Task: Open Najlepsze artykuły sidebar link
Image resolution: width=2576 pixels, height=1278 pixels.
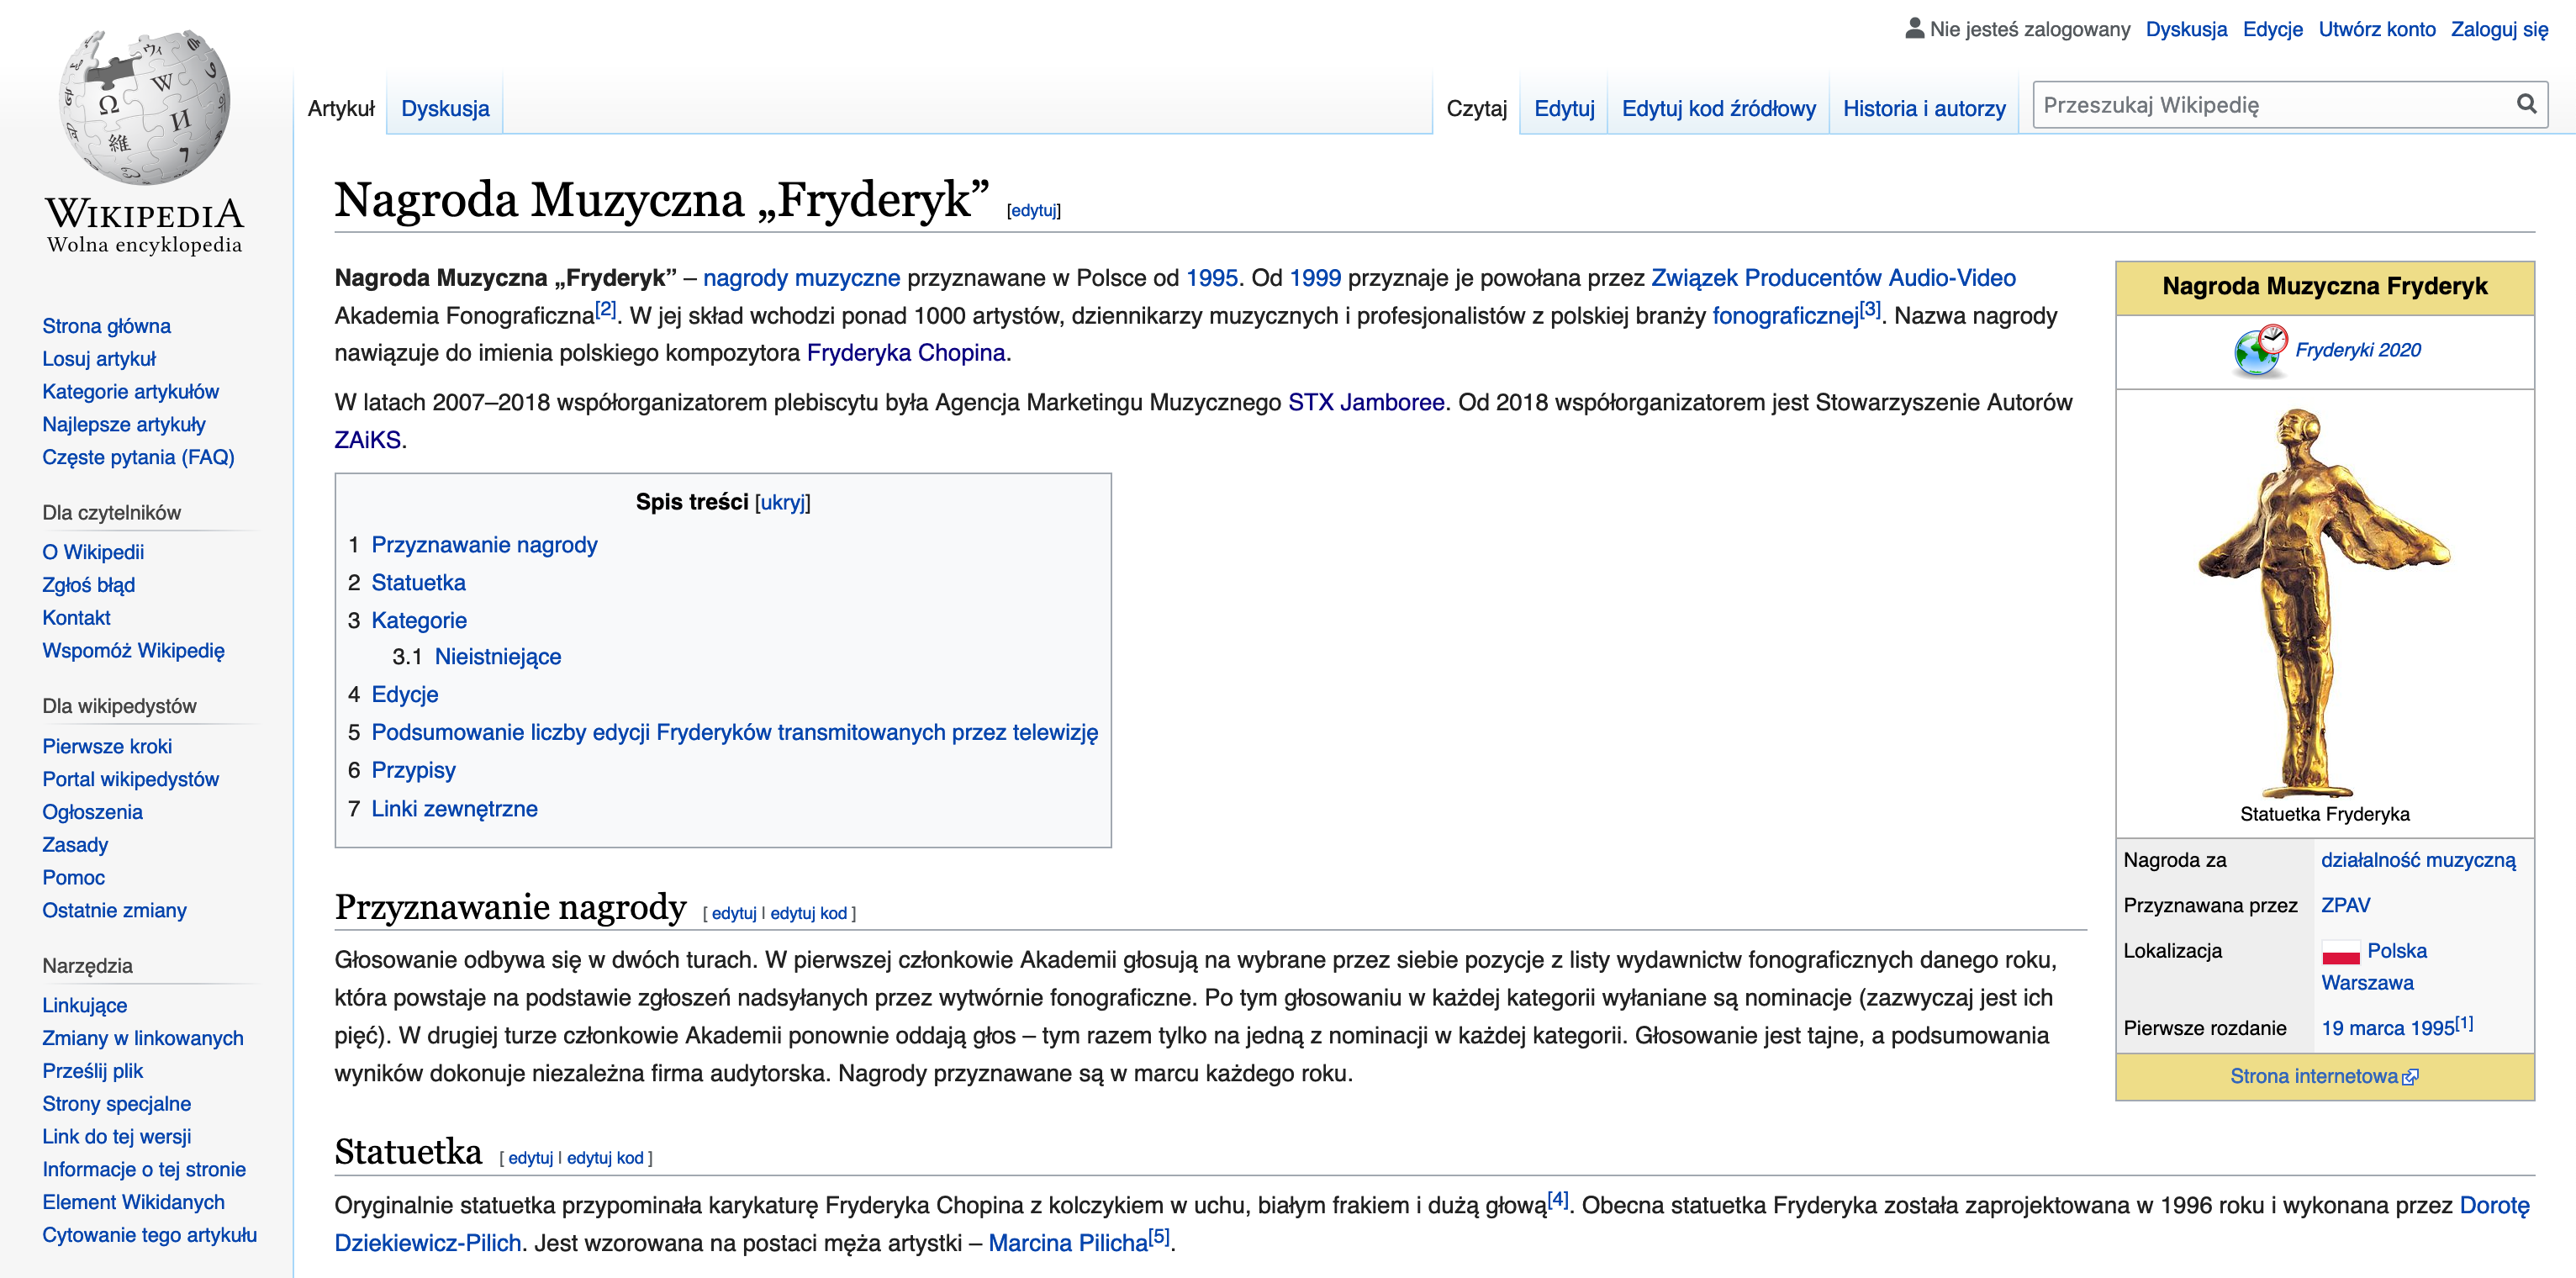Action: point(123,425)
